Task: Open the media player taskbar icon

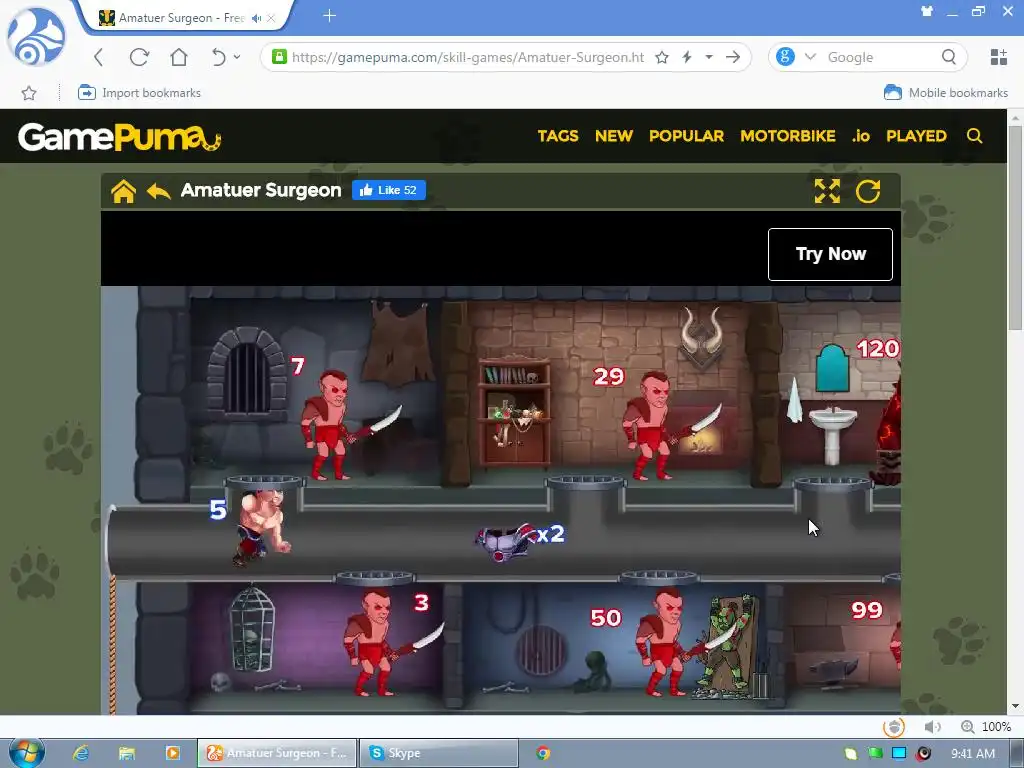Action: click(x=172, y=753)
